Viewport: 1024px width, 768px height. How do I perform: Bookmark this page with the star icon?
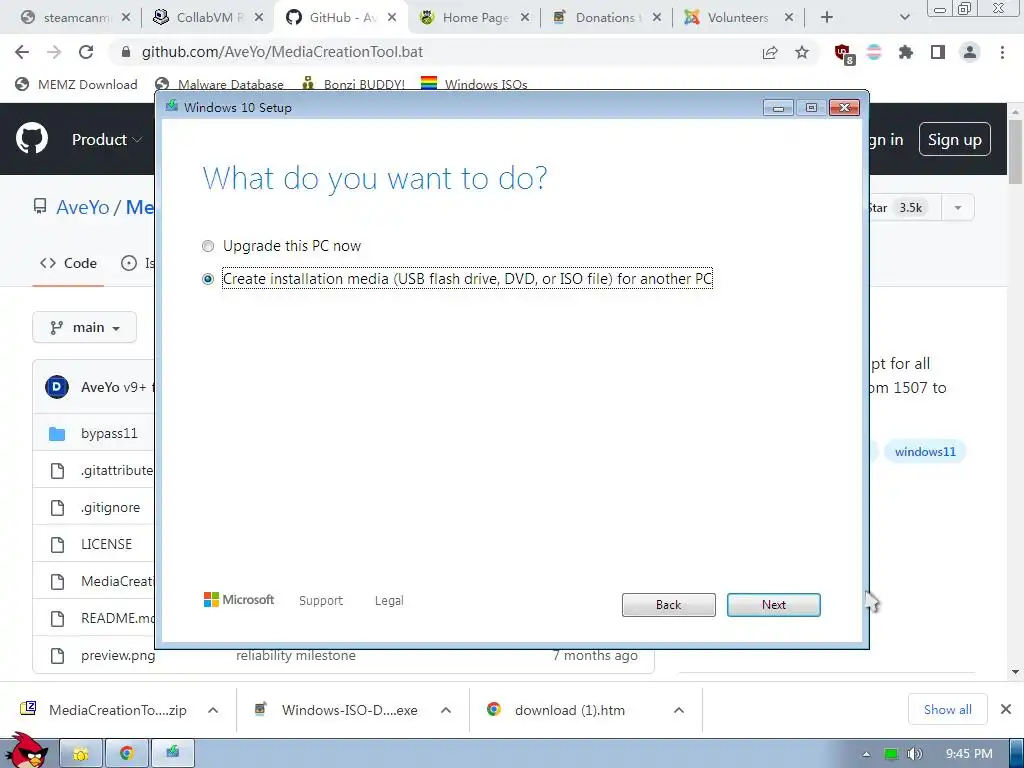[802, 52]
